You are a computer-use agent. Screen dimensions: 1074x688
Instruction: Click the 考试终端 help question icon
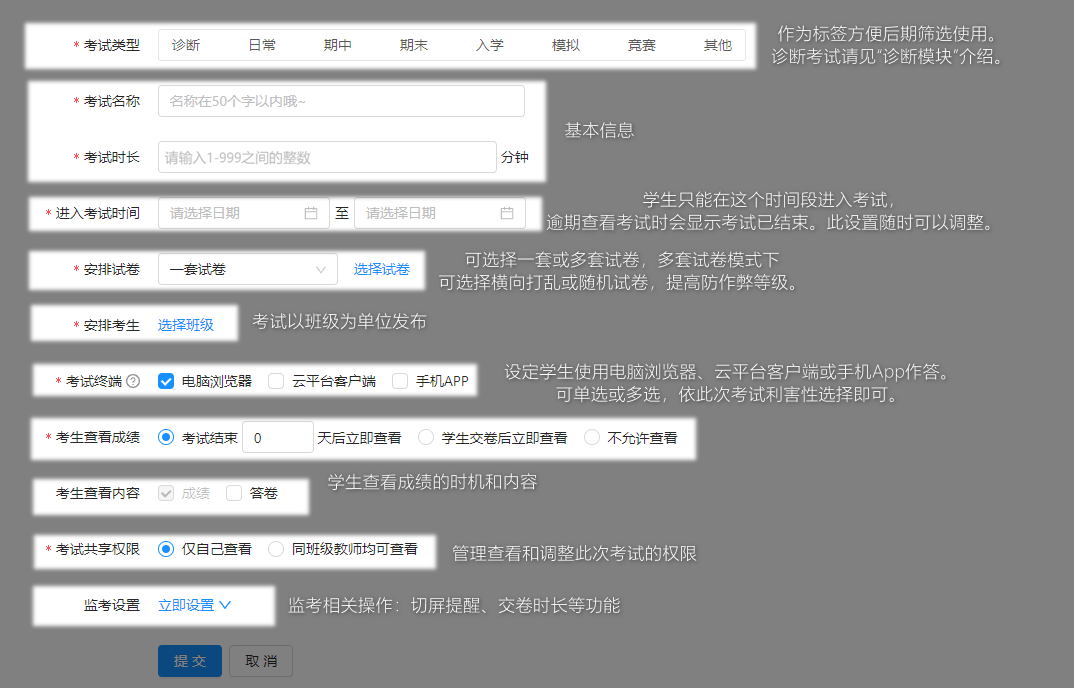(x=134, y=381)
